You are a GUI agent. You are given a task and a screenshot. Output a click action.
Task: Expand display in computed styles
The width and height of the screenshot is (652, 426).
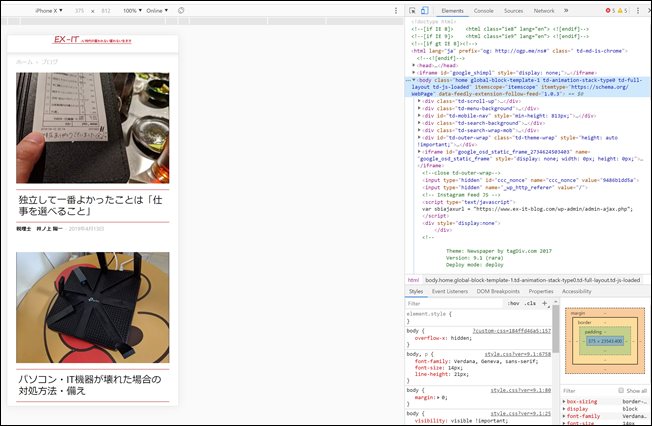tap(564, 409)
